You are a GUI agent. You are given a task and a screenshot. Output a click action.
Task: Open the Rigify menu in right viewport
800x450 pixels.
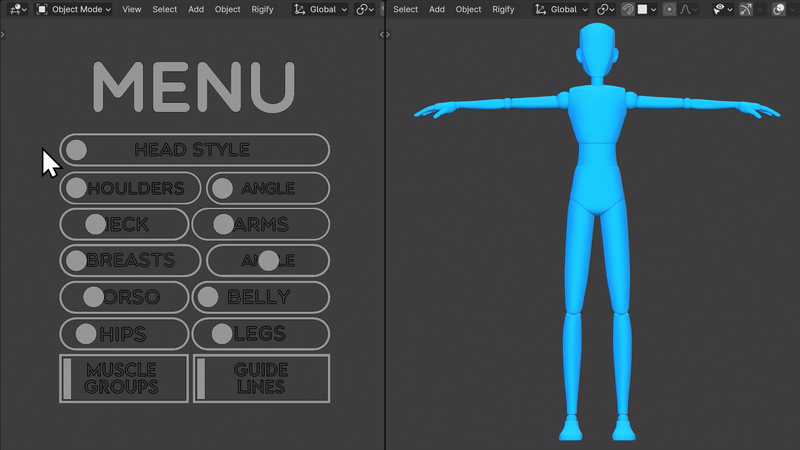click(x=503, y=9)
